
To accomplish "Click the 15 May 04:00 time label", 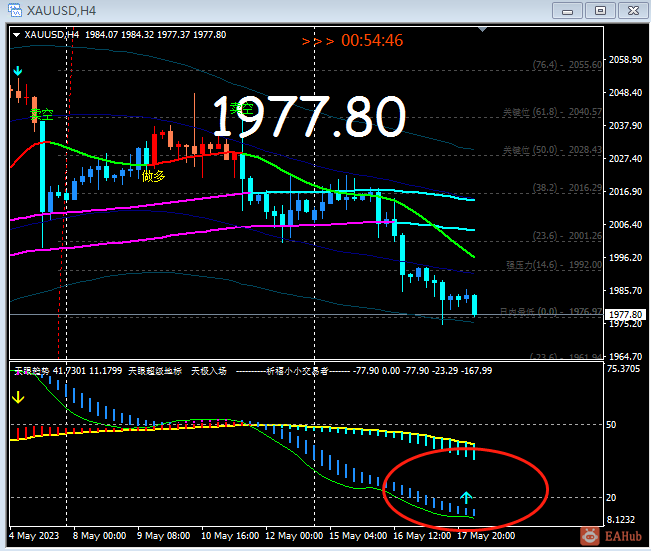I will click(x=358, y=536).
